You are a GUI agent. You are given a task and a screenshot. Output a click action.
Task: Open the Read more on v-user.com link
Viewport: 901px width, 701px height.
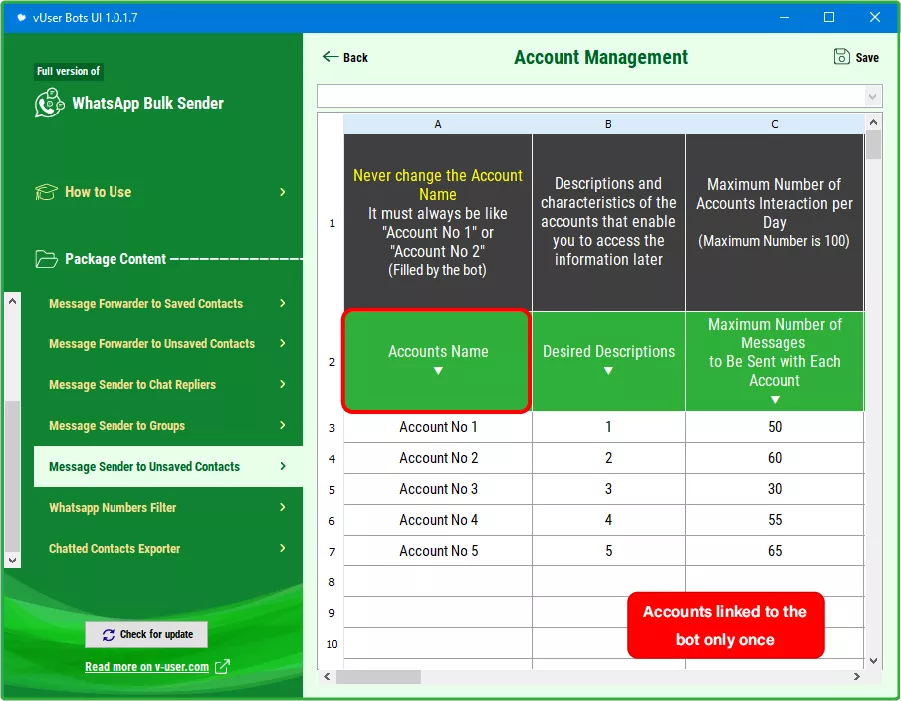click(x=147, y=667)
